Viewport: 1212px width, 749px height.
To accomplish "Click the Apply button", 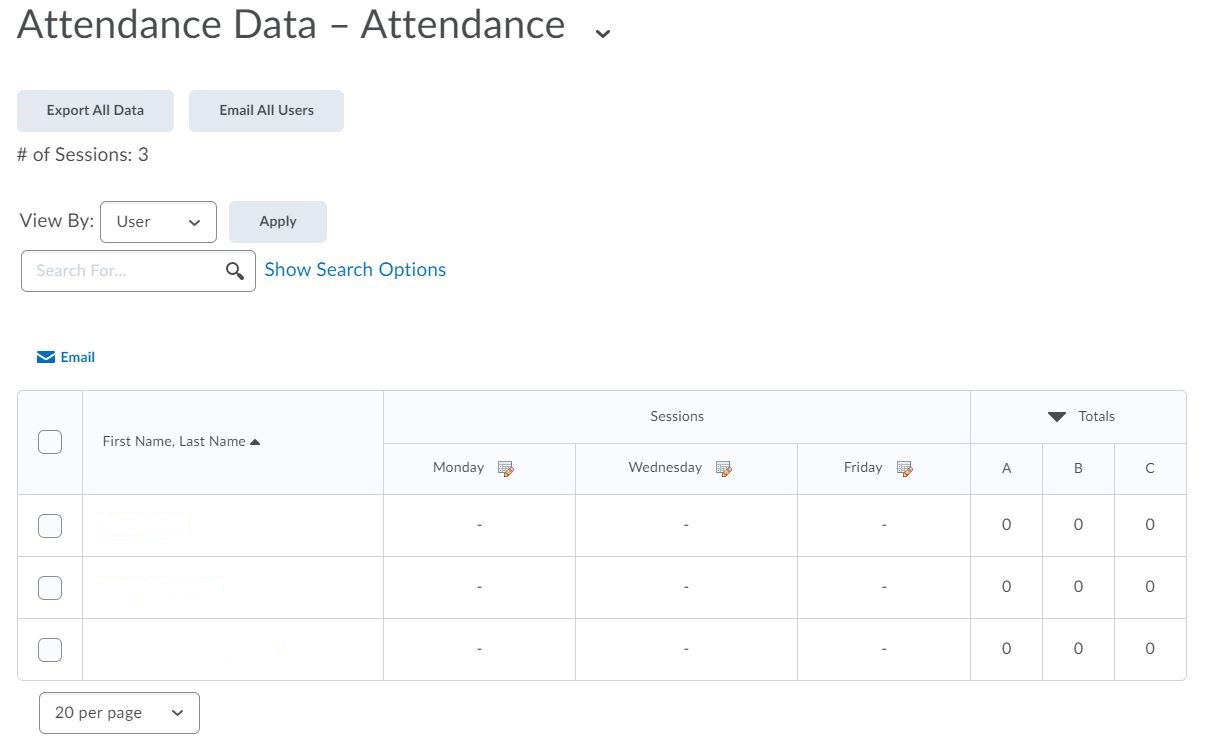I will 277,222.
